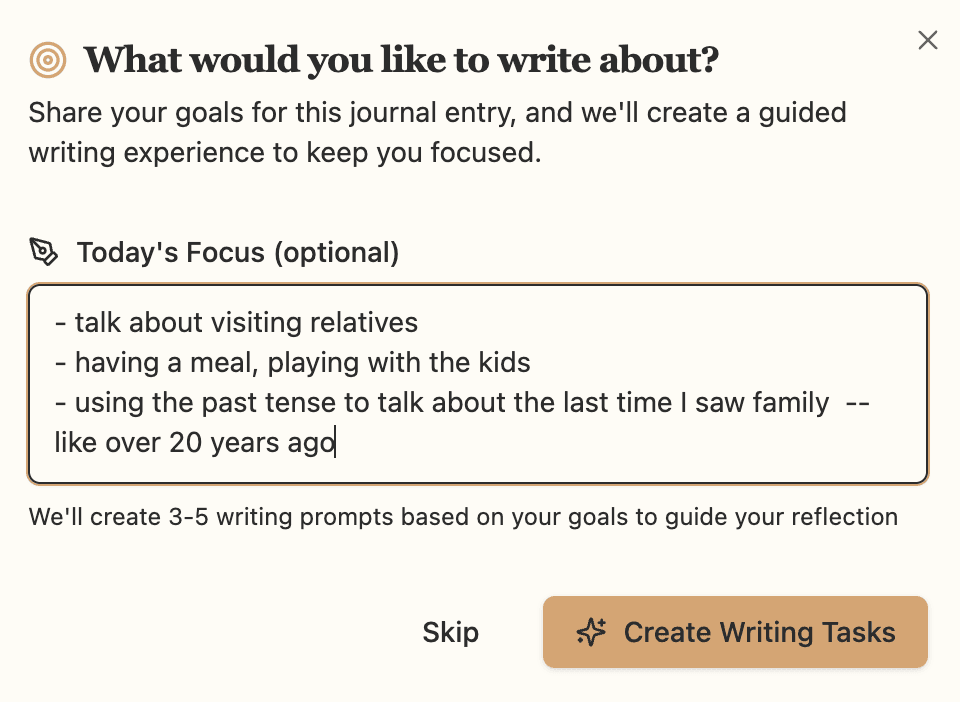Close the dialog with the X icon
The height and width of the screenshot is (702, 960).
tap(928, 40)
